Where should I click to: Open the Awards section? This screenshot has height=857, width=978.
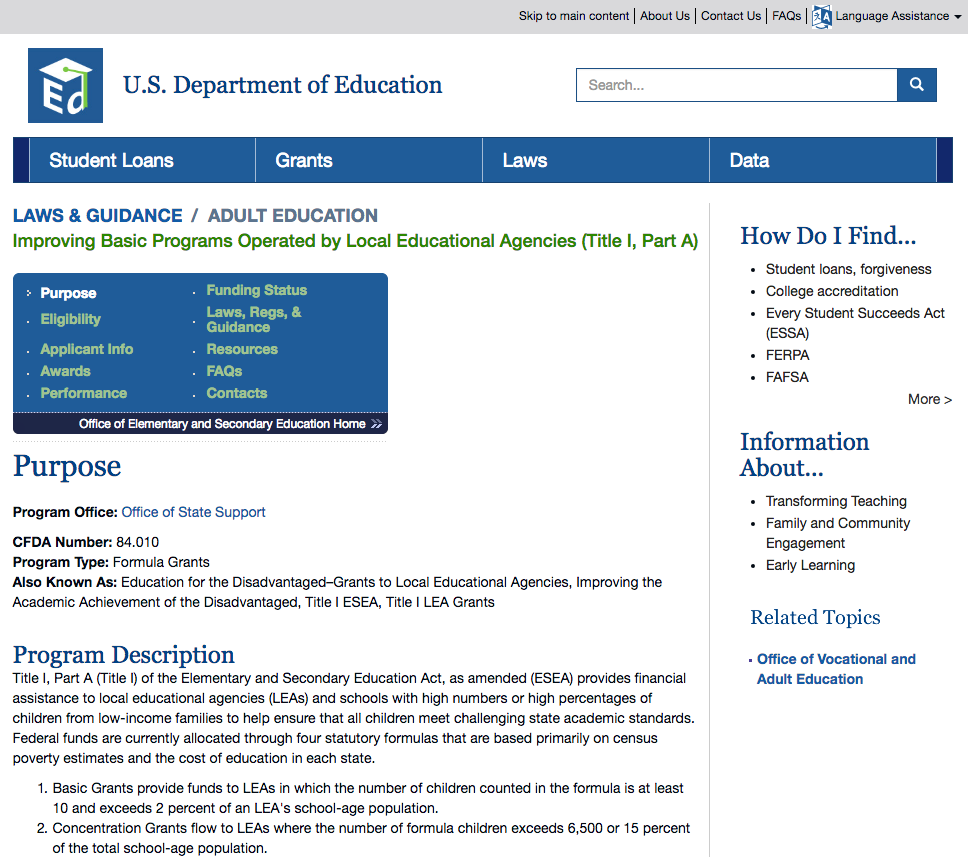(x=65, y=371)
